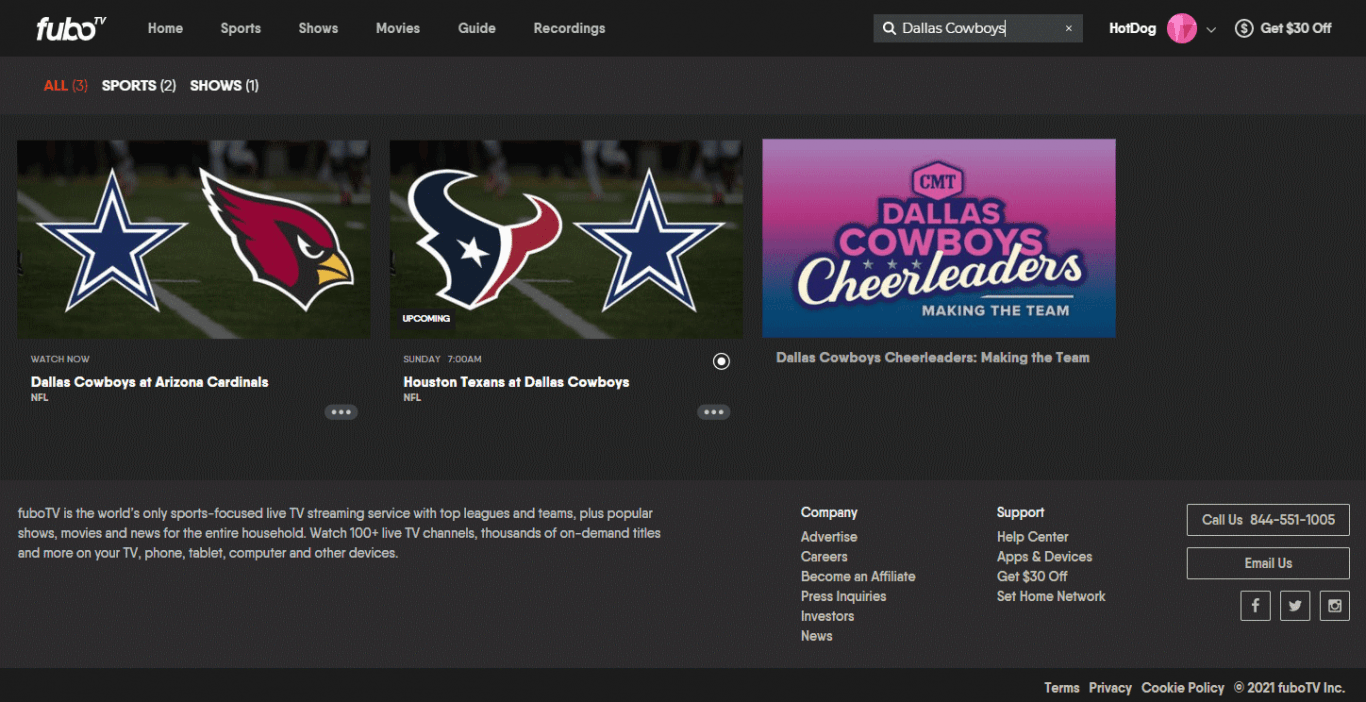Open Cowboys at Cardinals game thumbnail
Image resolution: width=1366 pixels, height=702 pixels.
pyautogui.click(x=194, y=239)
